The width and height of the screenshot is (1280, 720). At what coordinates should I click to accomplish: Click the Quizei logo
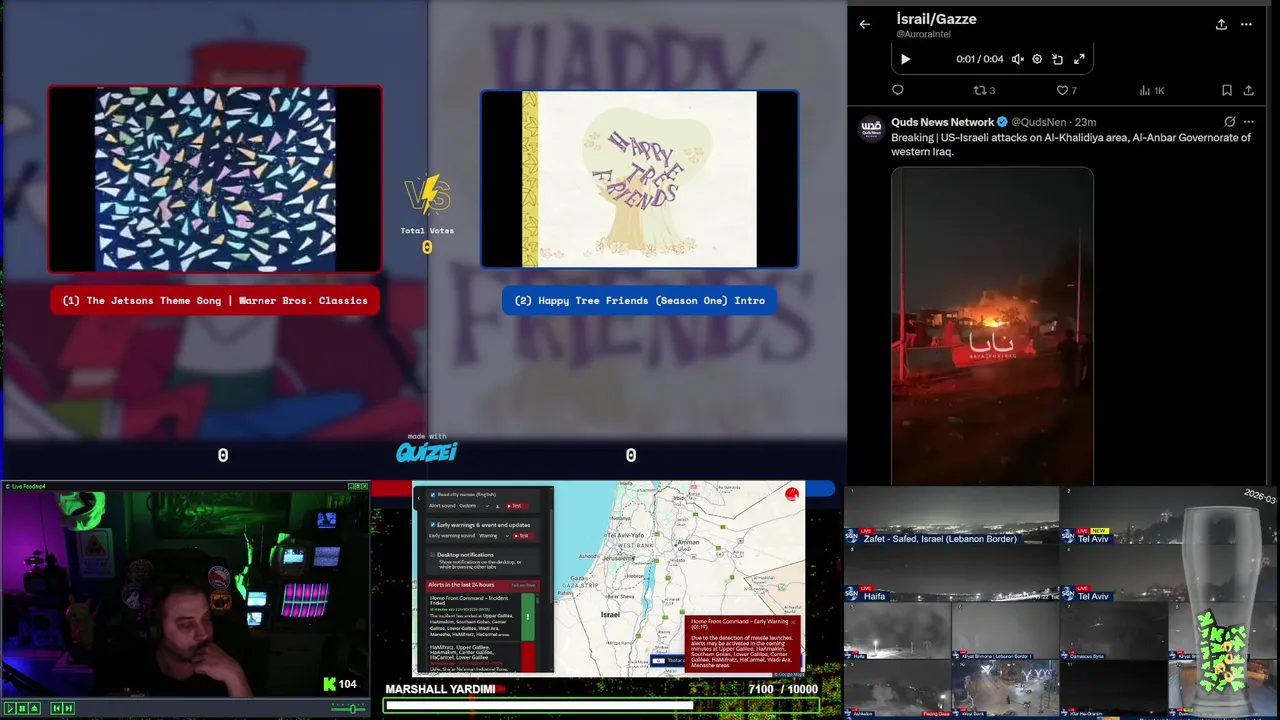[427, 452]
